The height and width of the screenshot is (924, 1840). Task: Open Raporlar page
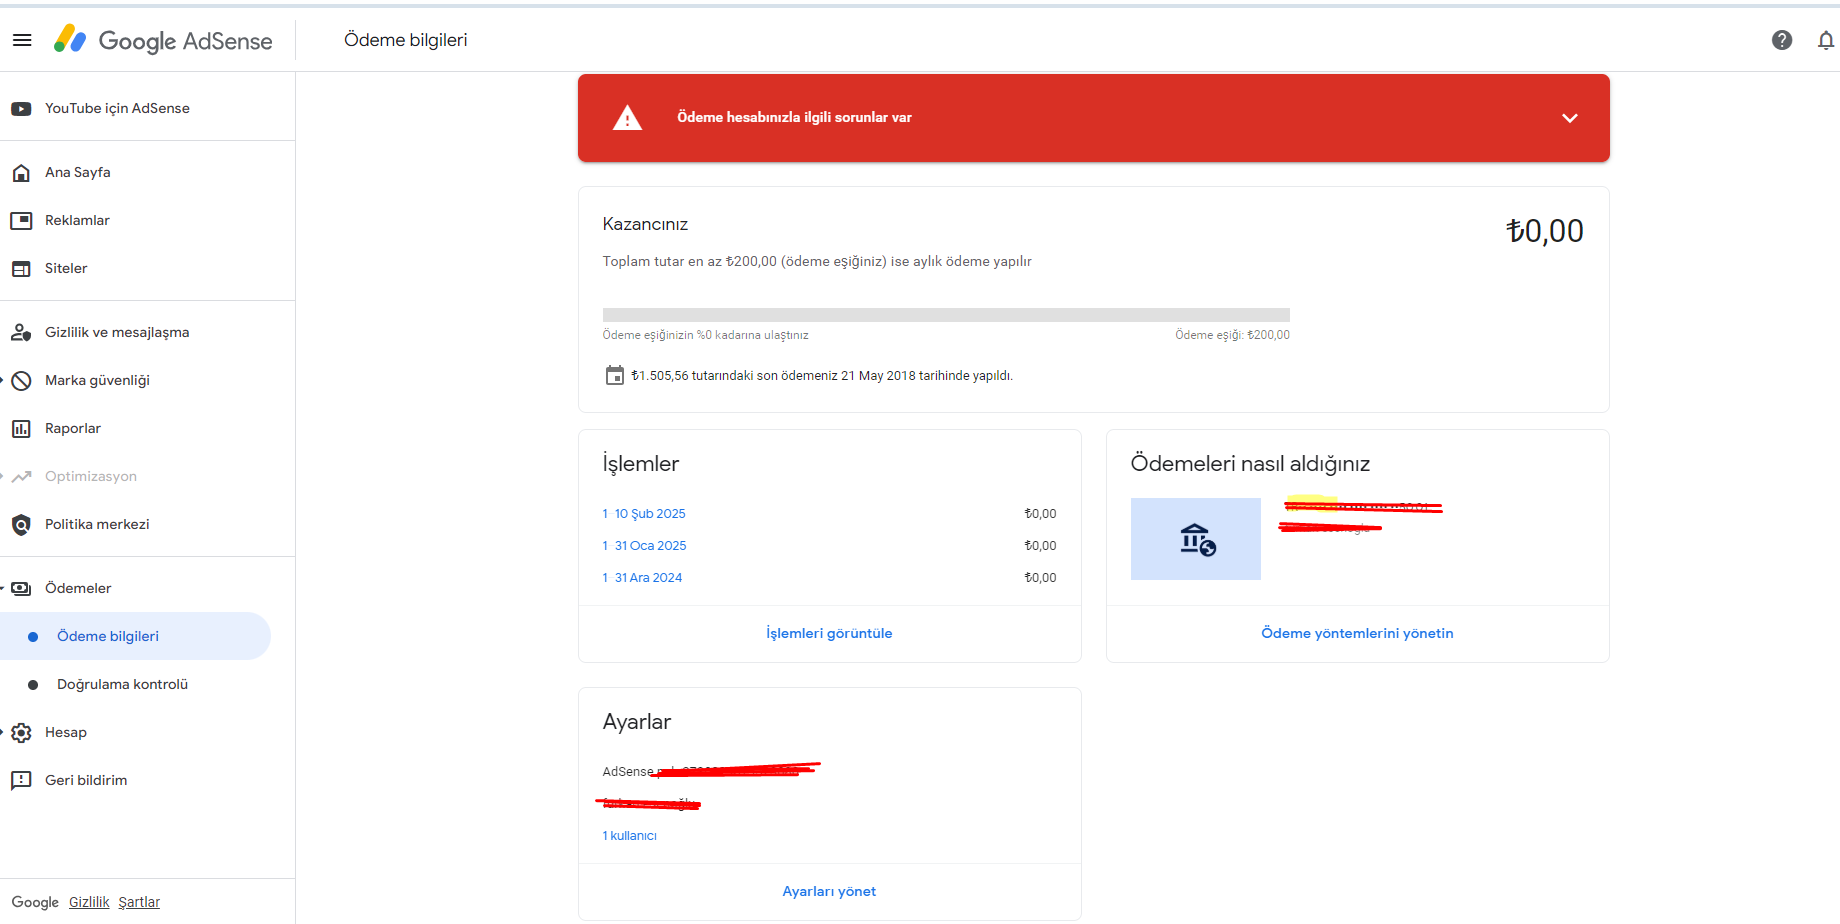(x=73, y=428)
